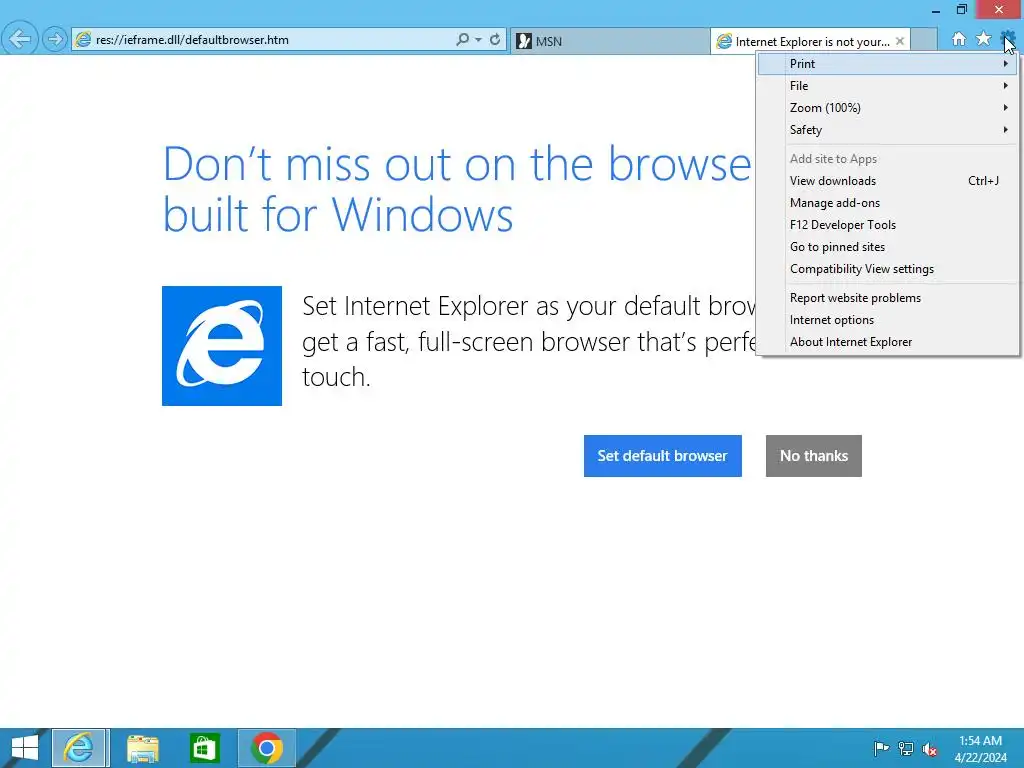Viewport: 1024px width, 768px height.
Task: Click the Action Center flag tray icon
Action: (x=881, y=748)
